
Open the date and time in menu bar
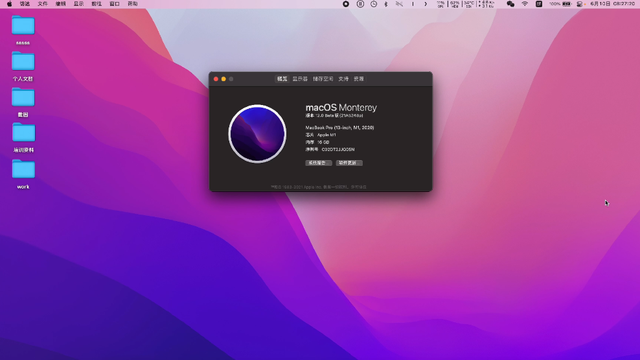point(612,4)
